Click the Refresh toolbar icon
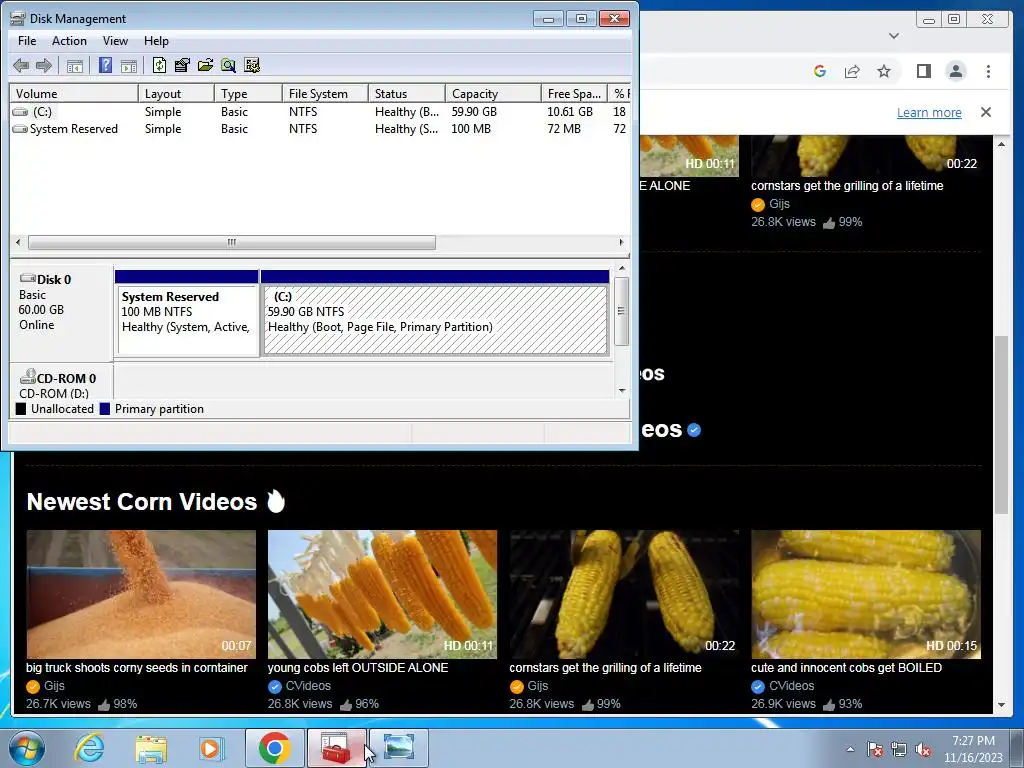1024x768 pixels. point(159,65)
